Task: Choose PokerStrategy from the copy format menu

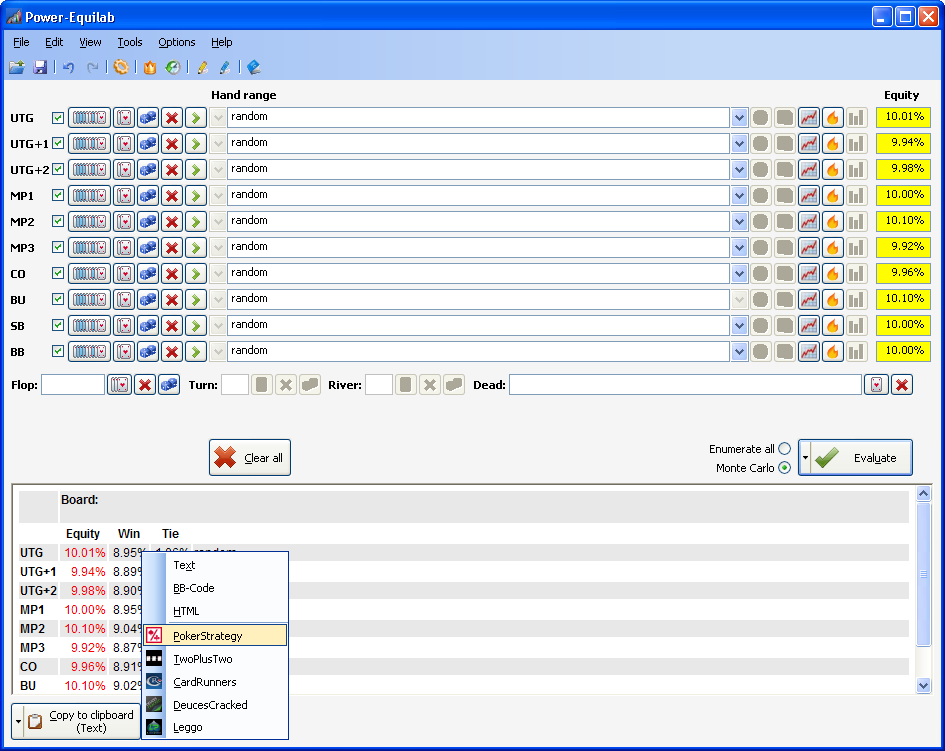Action: coord(215,635)
